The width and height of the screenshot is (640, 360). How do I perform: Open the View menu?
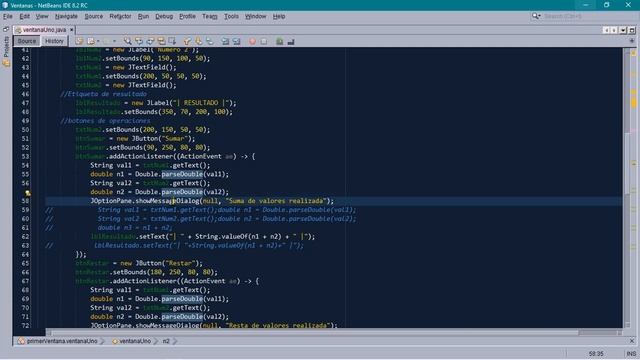click(42, 16)
